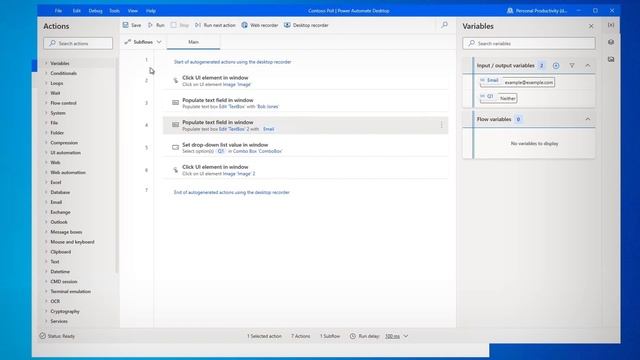Select Populate text field with 'Bob Jones'

click(305, 103)
